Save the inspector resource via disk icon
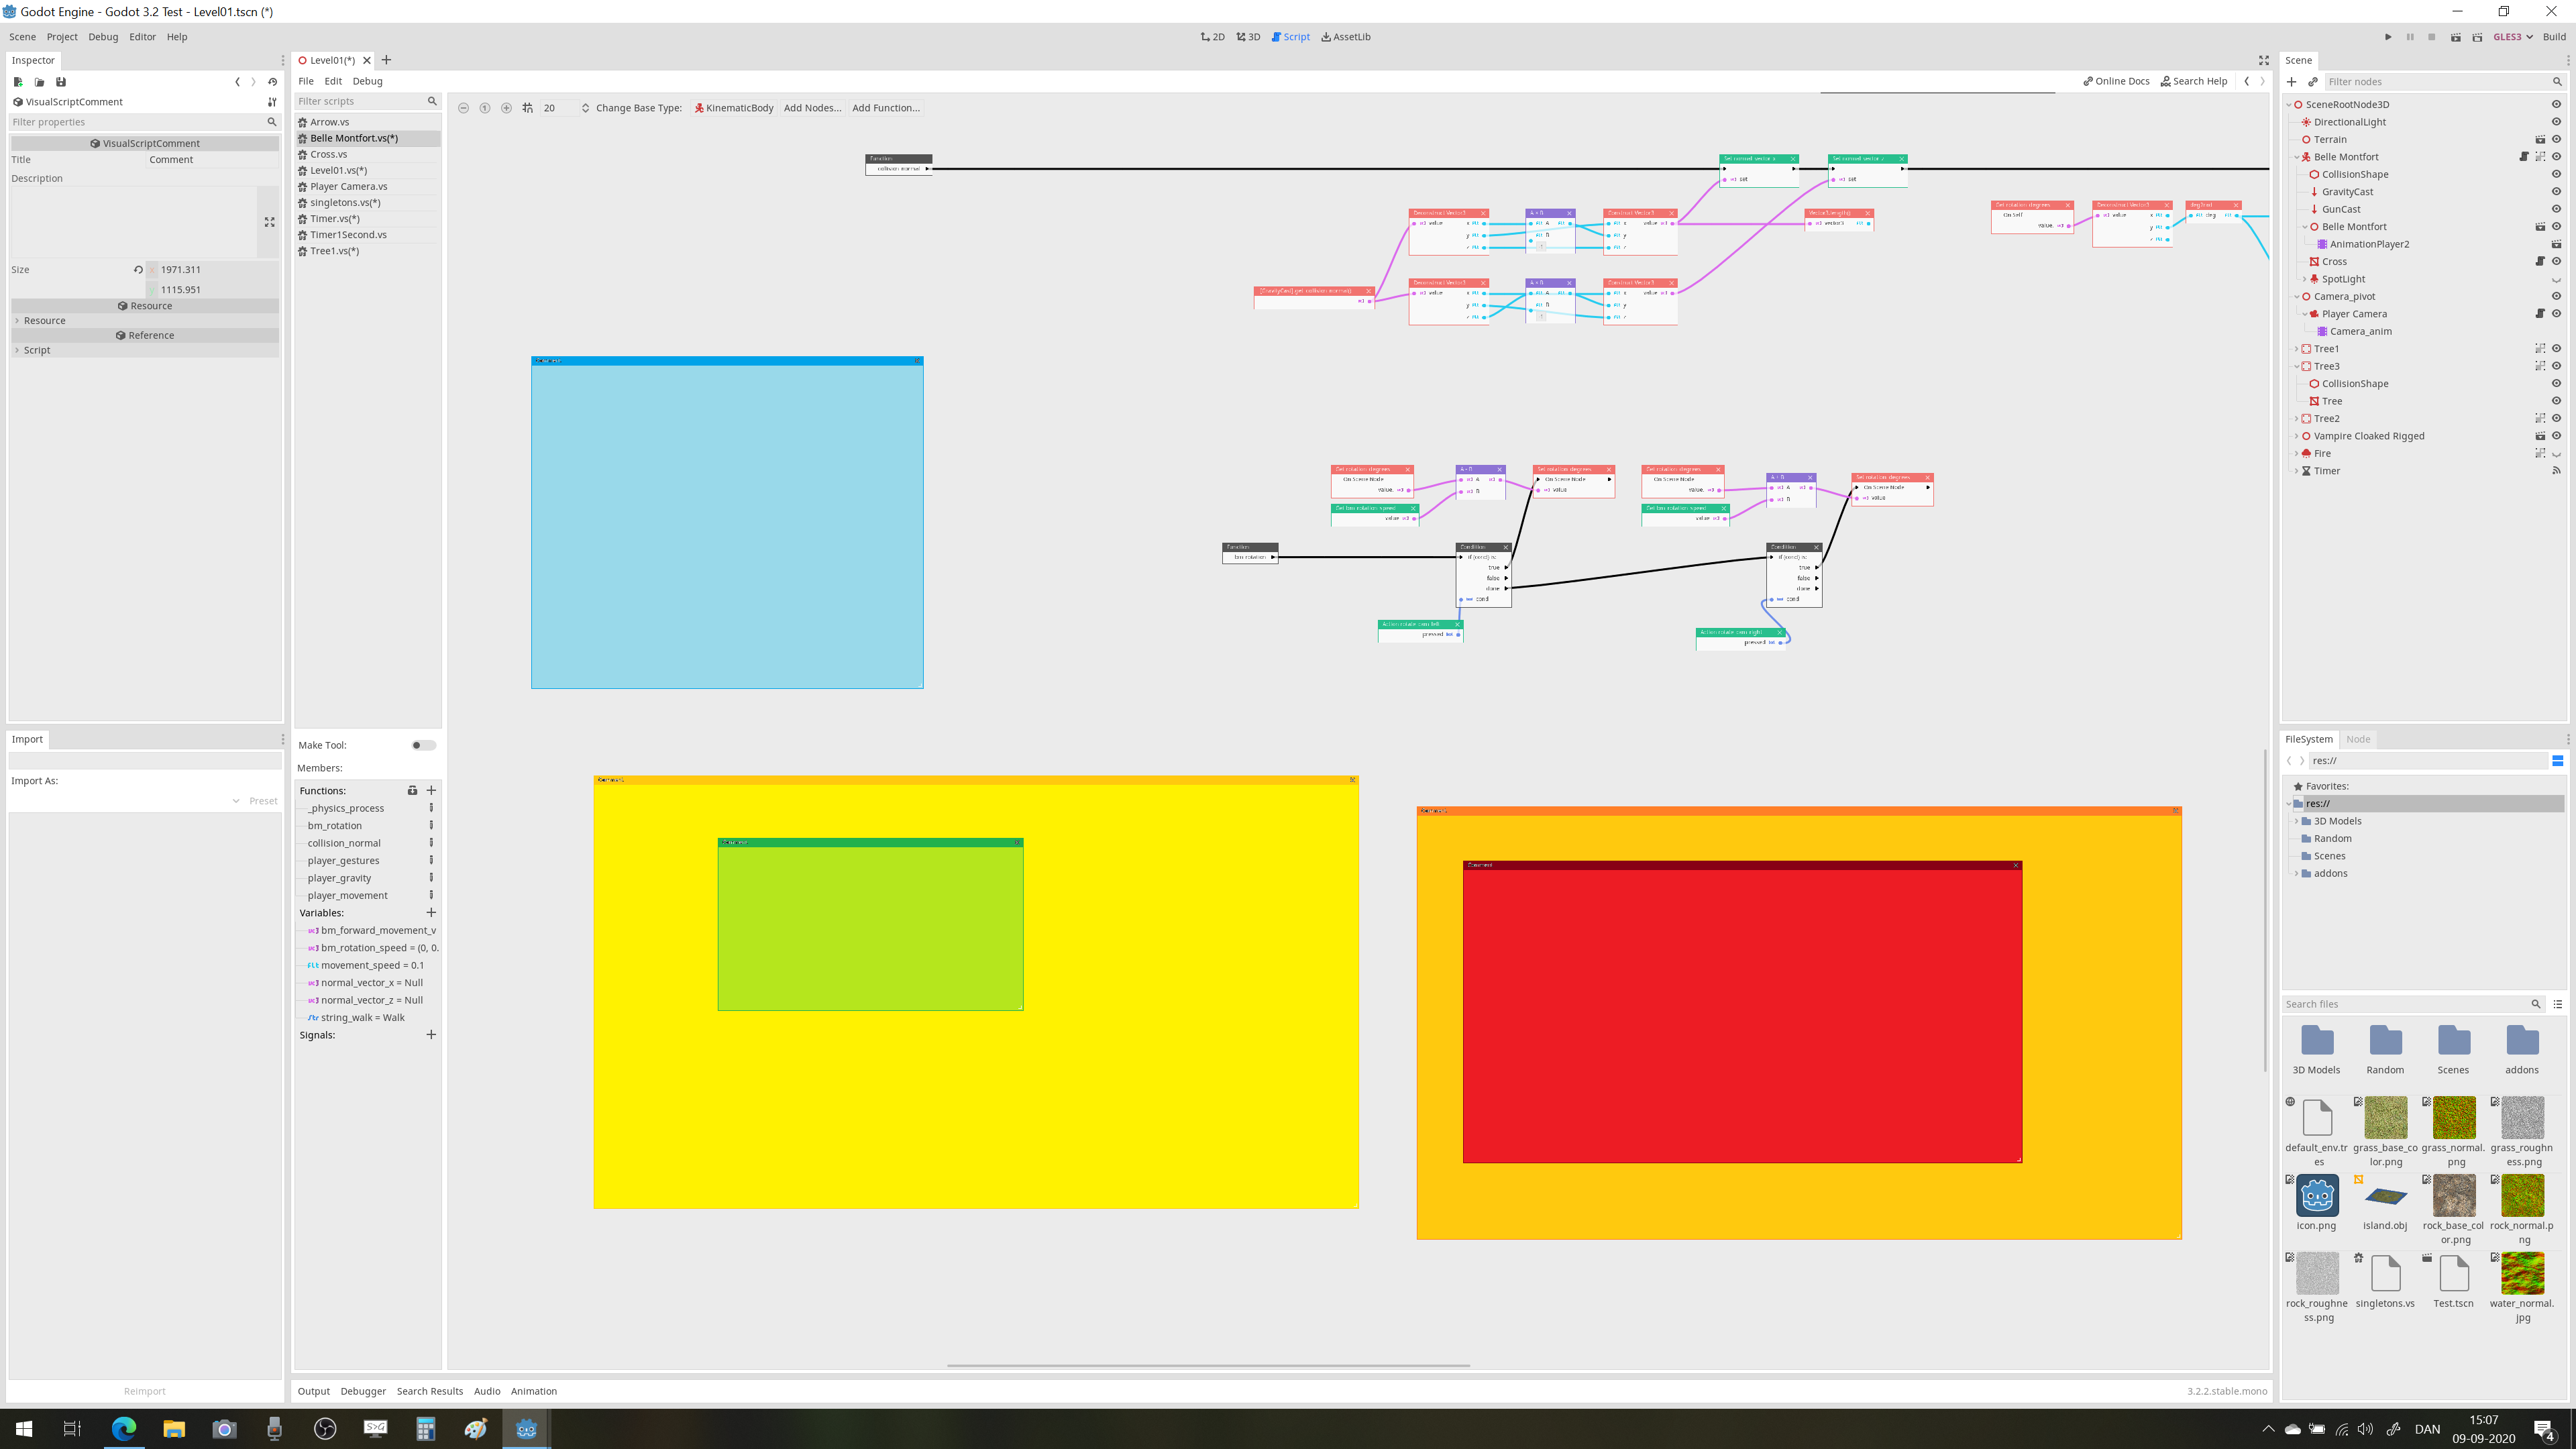 coord(61,82)
